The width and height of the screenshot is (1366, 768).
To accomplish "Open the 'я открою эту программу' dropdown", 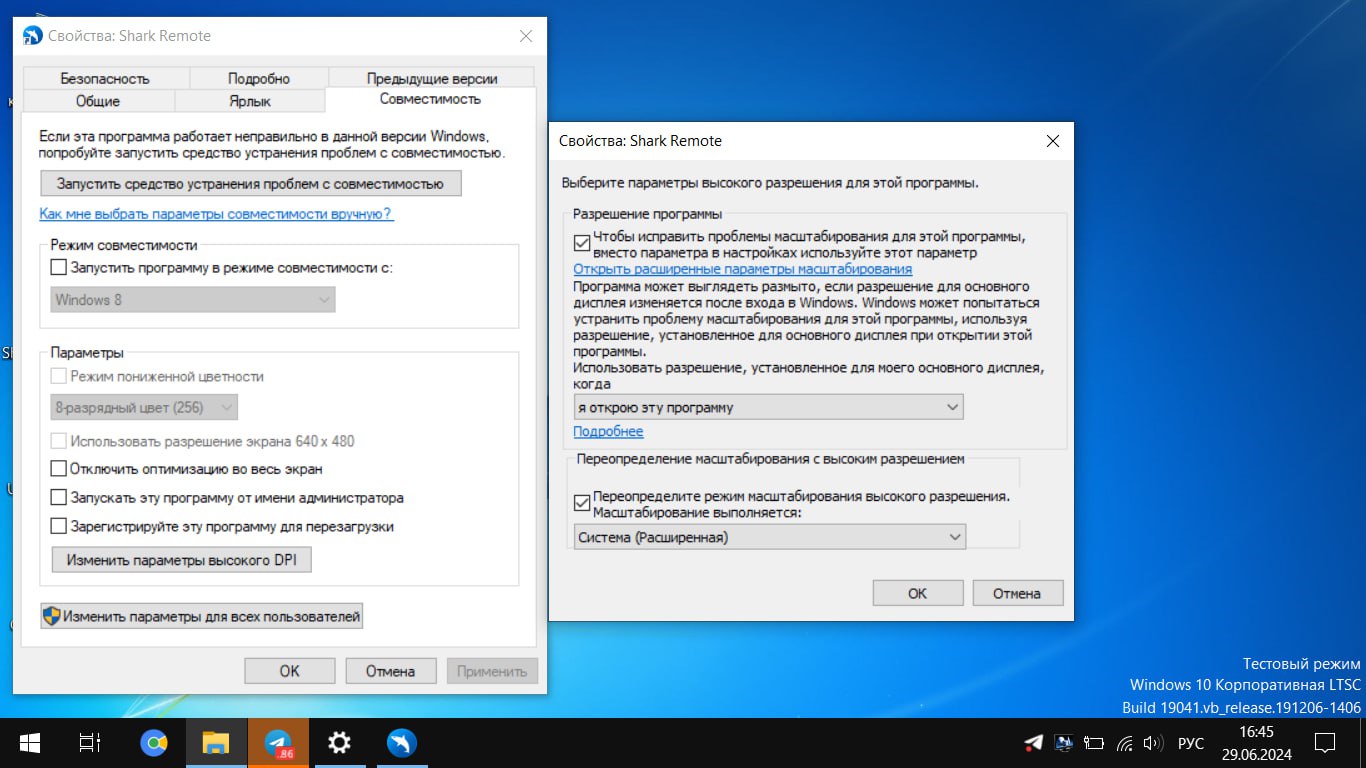I will coord(768,407).
